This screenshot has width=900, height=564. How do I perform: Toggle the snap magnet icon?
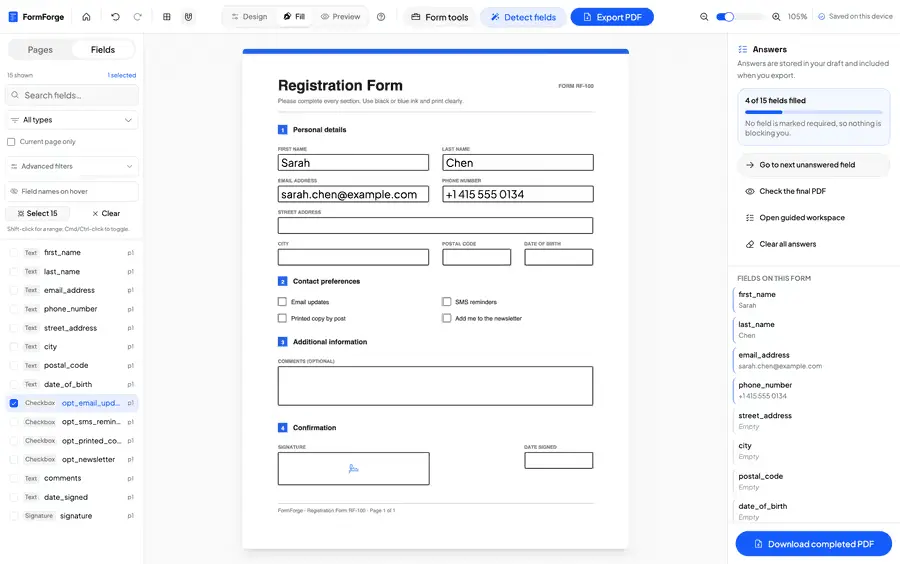[188, 17]
